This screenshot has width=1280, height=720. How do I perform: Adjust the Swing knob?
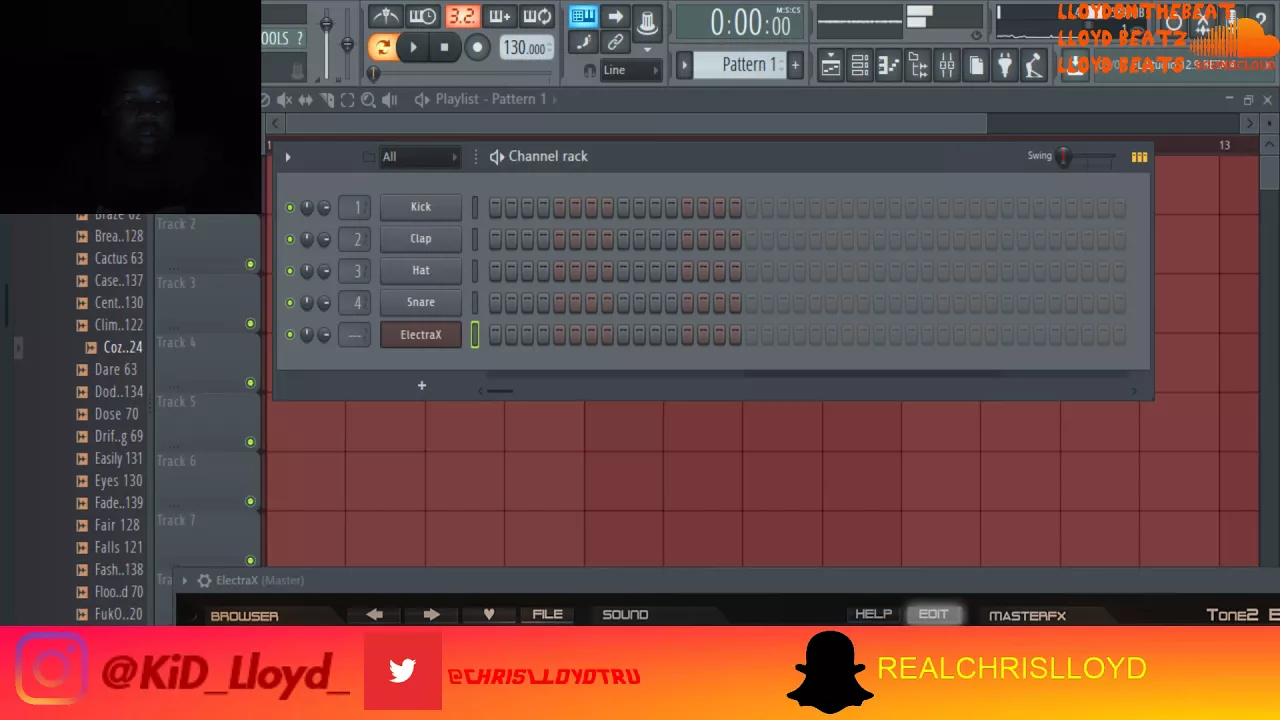(1064, 157)
